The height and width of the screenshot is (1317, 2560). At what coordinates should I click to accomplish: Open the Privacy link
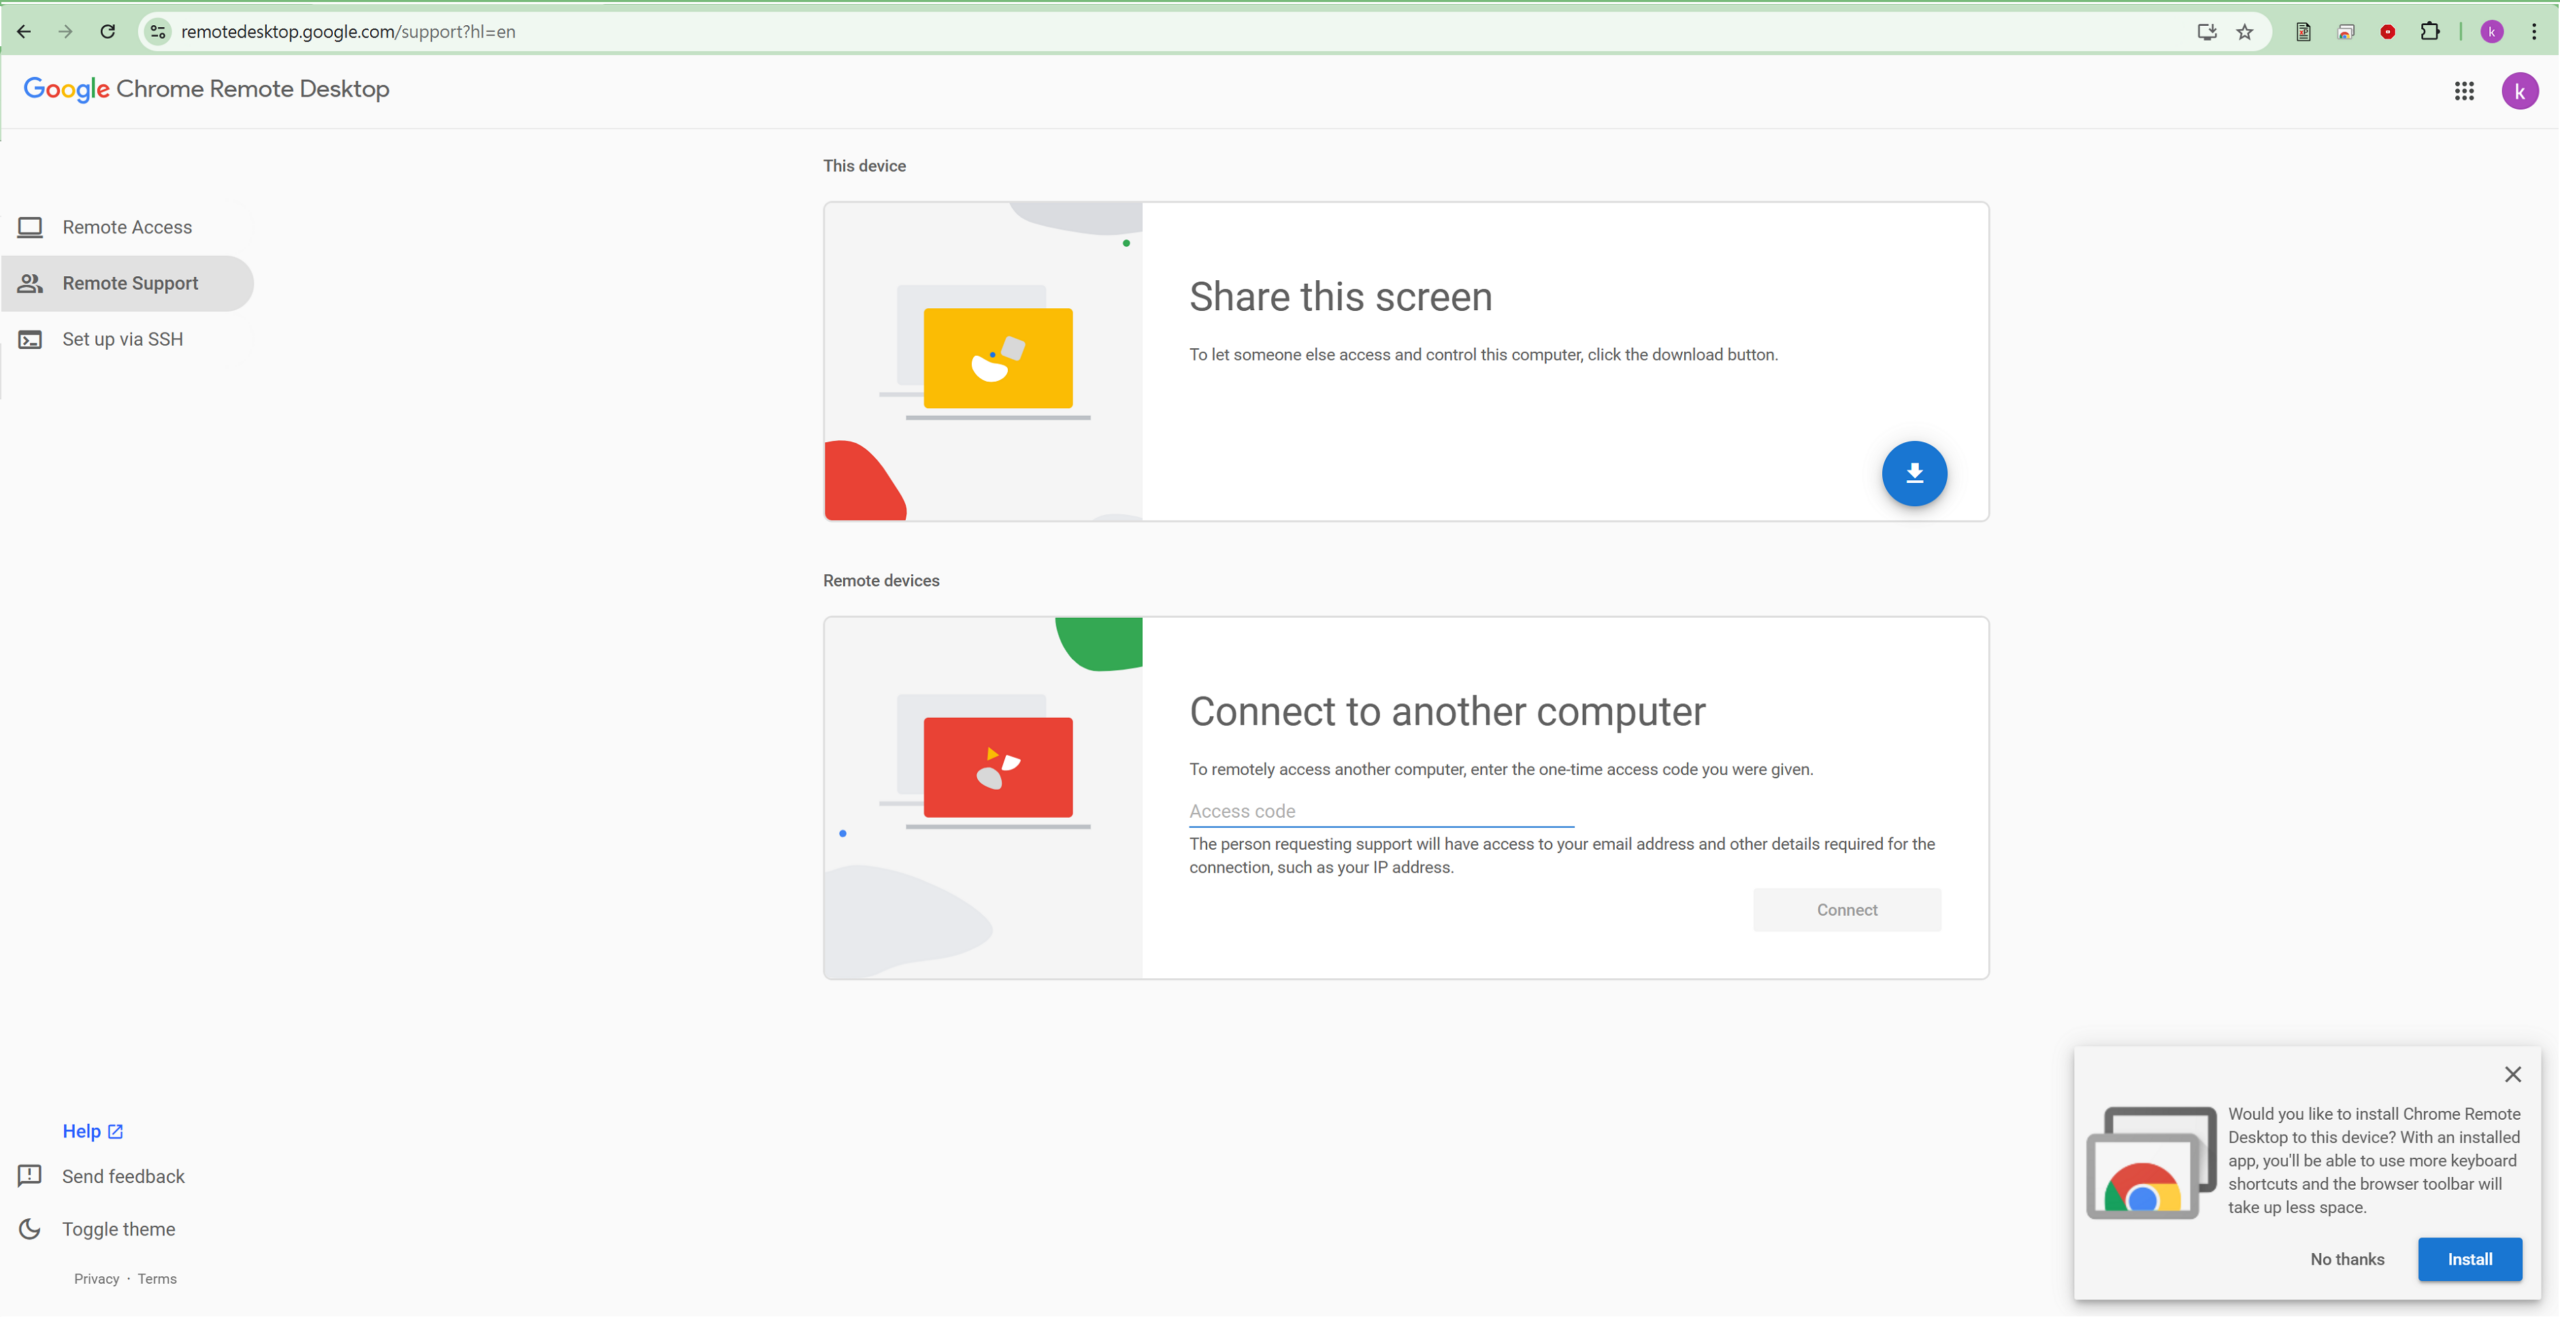(96, 1279)
